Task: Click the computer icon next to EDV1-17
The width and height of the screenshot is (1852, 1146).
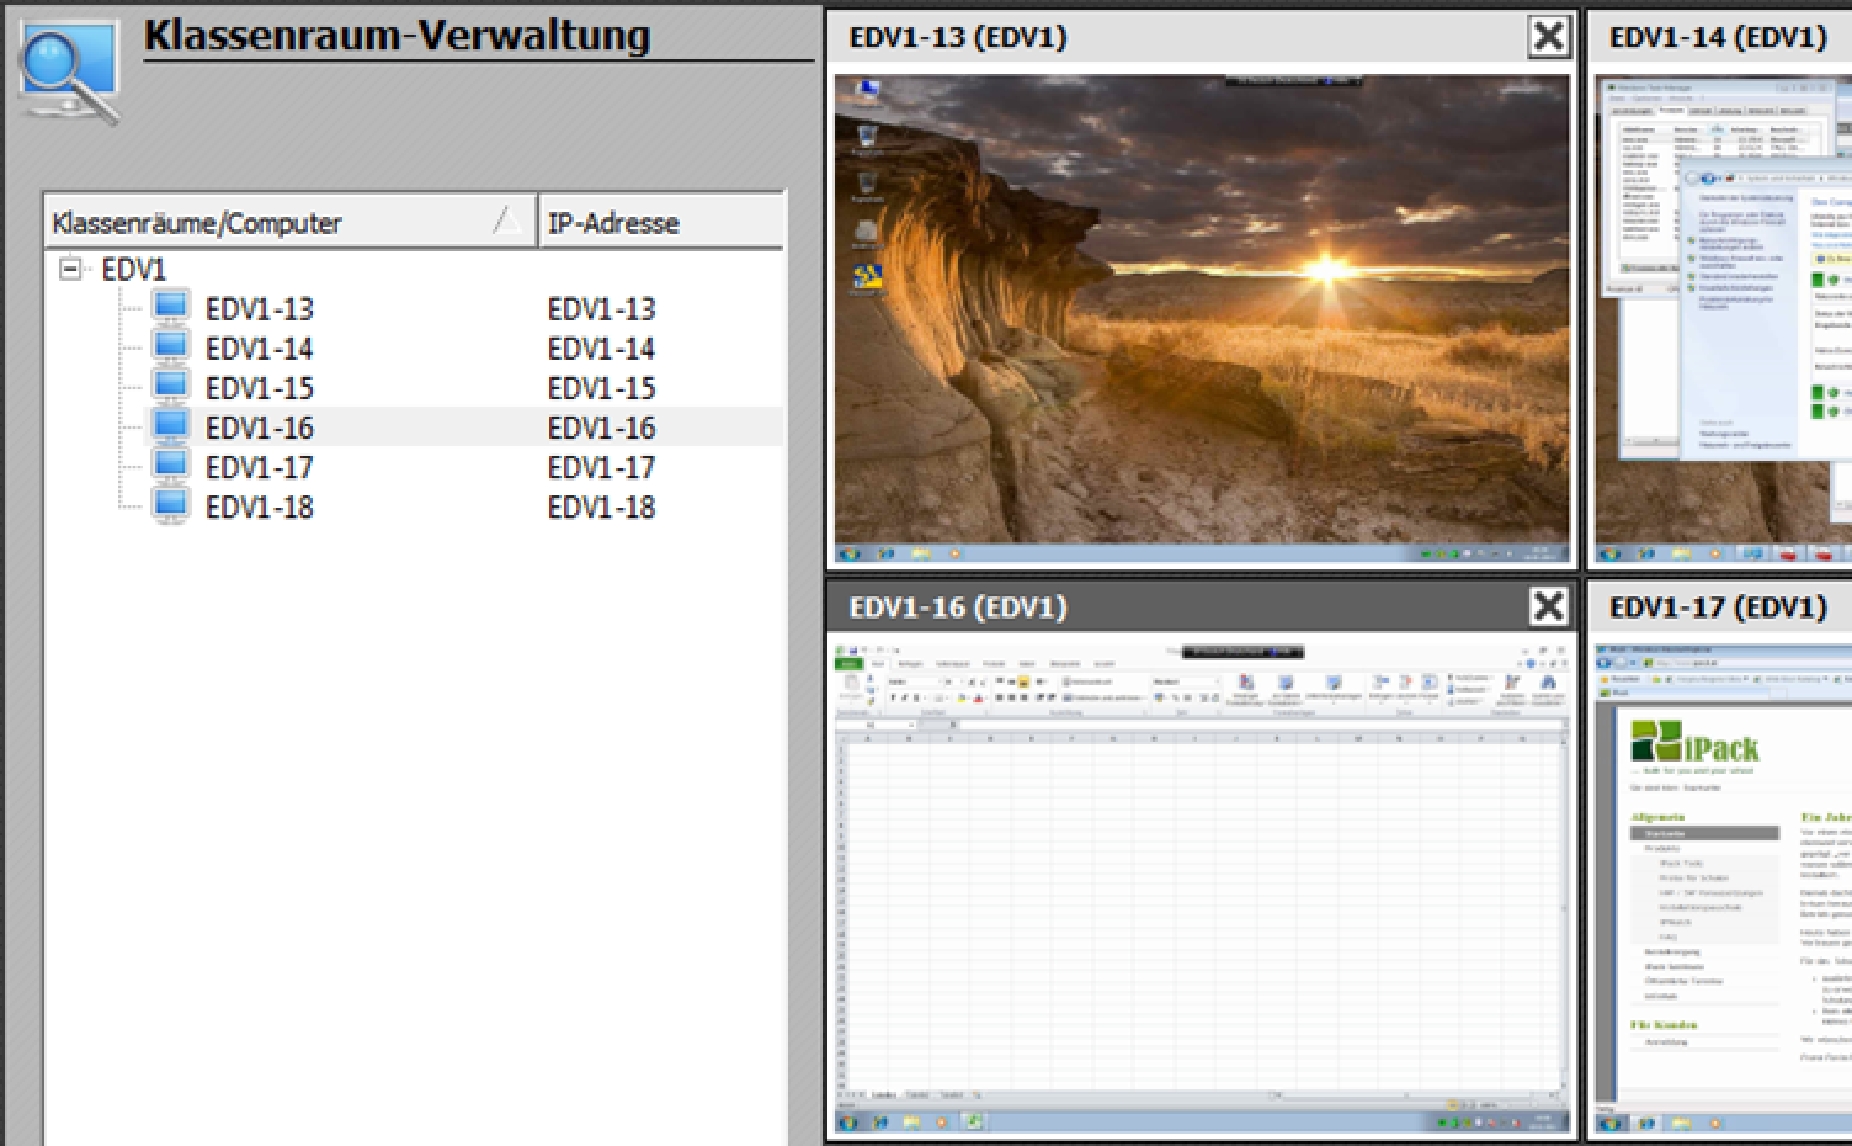Action: [171, 467]
